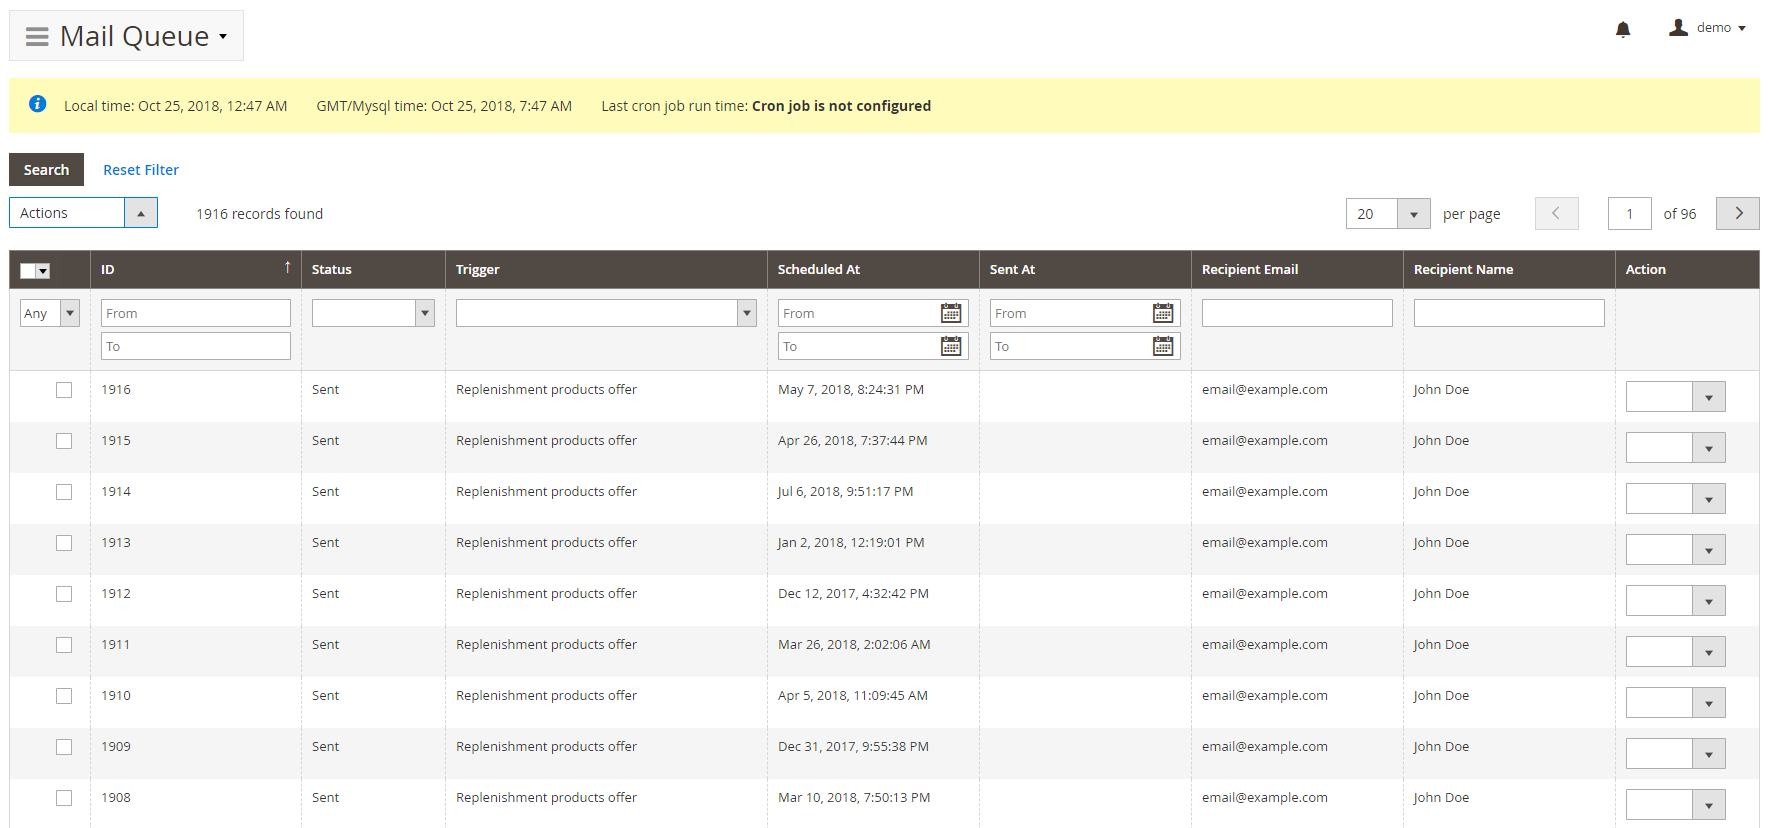Open Action dropdown for row 1908
The image size is (1769, 828).
[1675, 805]
